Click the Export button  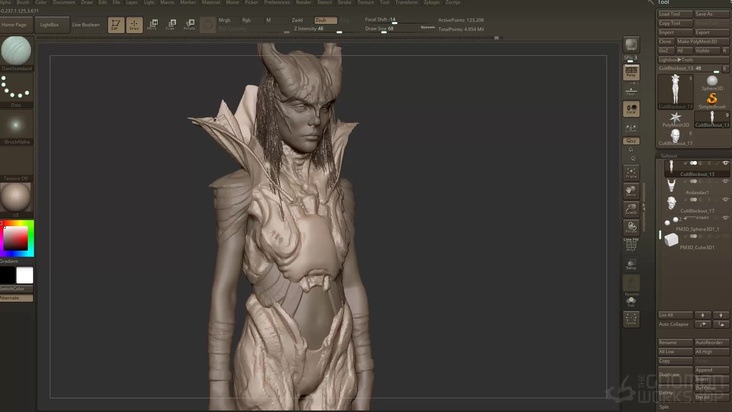(711, 32)
